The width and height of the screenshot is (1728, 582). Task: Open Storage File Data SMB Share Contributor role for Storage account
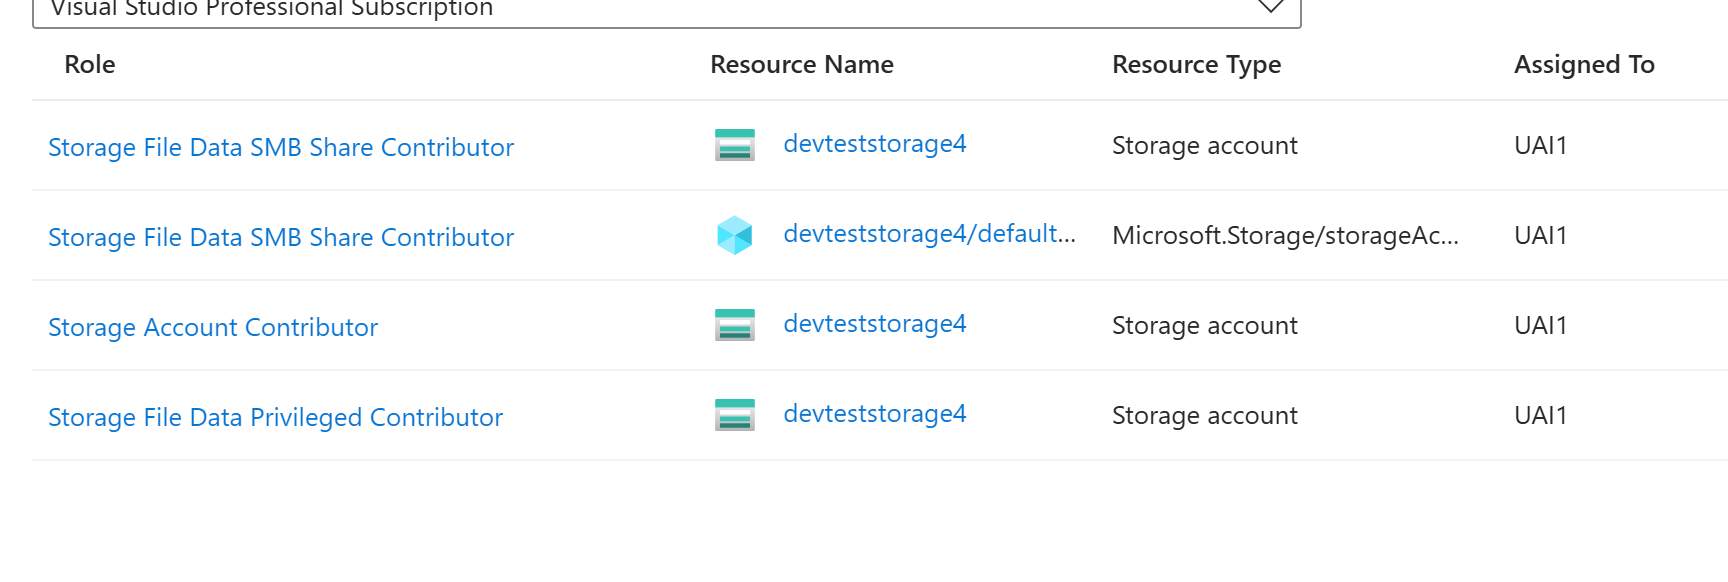pyautogui.click(x=281, y=147)
